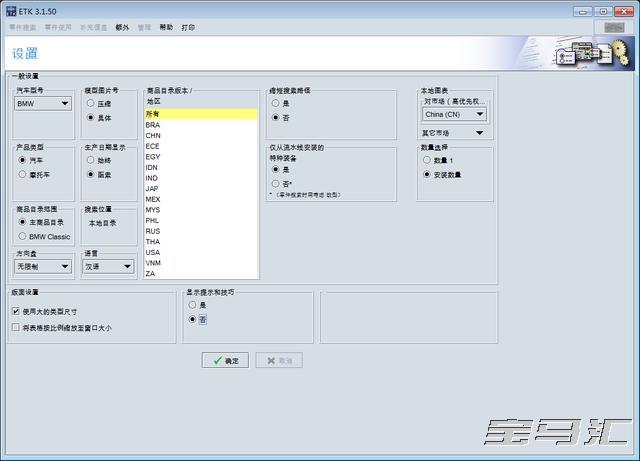This screenshot has width=640, height=461.
Task: Select second radio under 生产日期显示
Action: [91, 174]
